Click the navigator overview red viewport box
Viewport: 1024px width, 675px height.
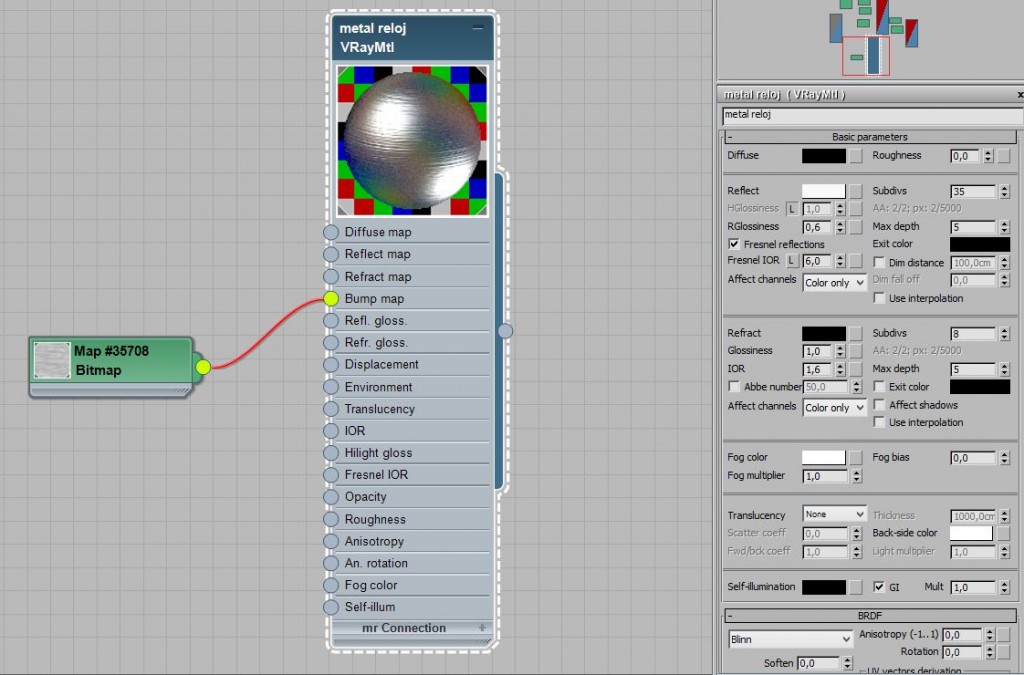(x=866, y=56)
